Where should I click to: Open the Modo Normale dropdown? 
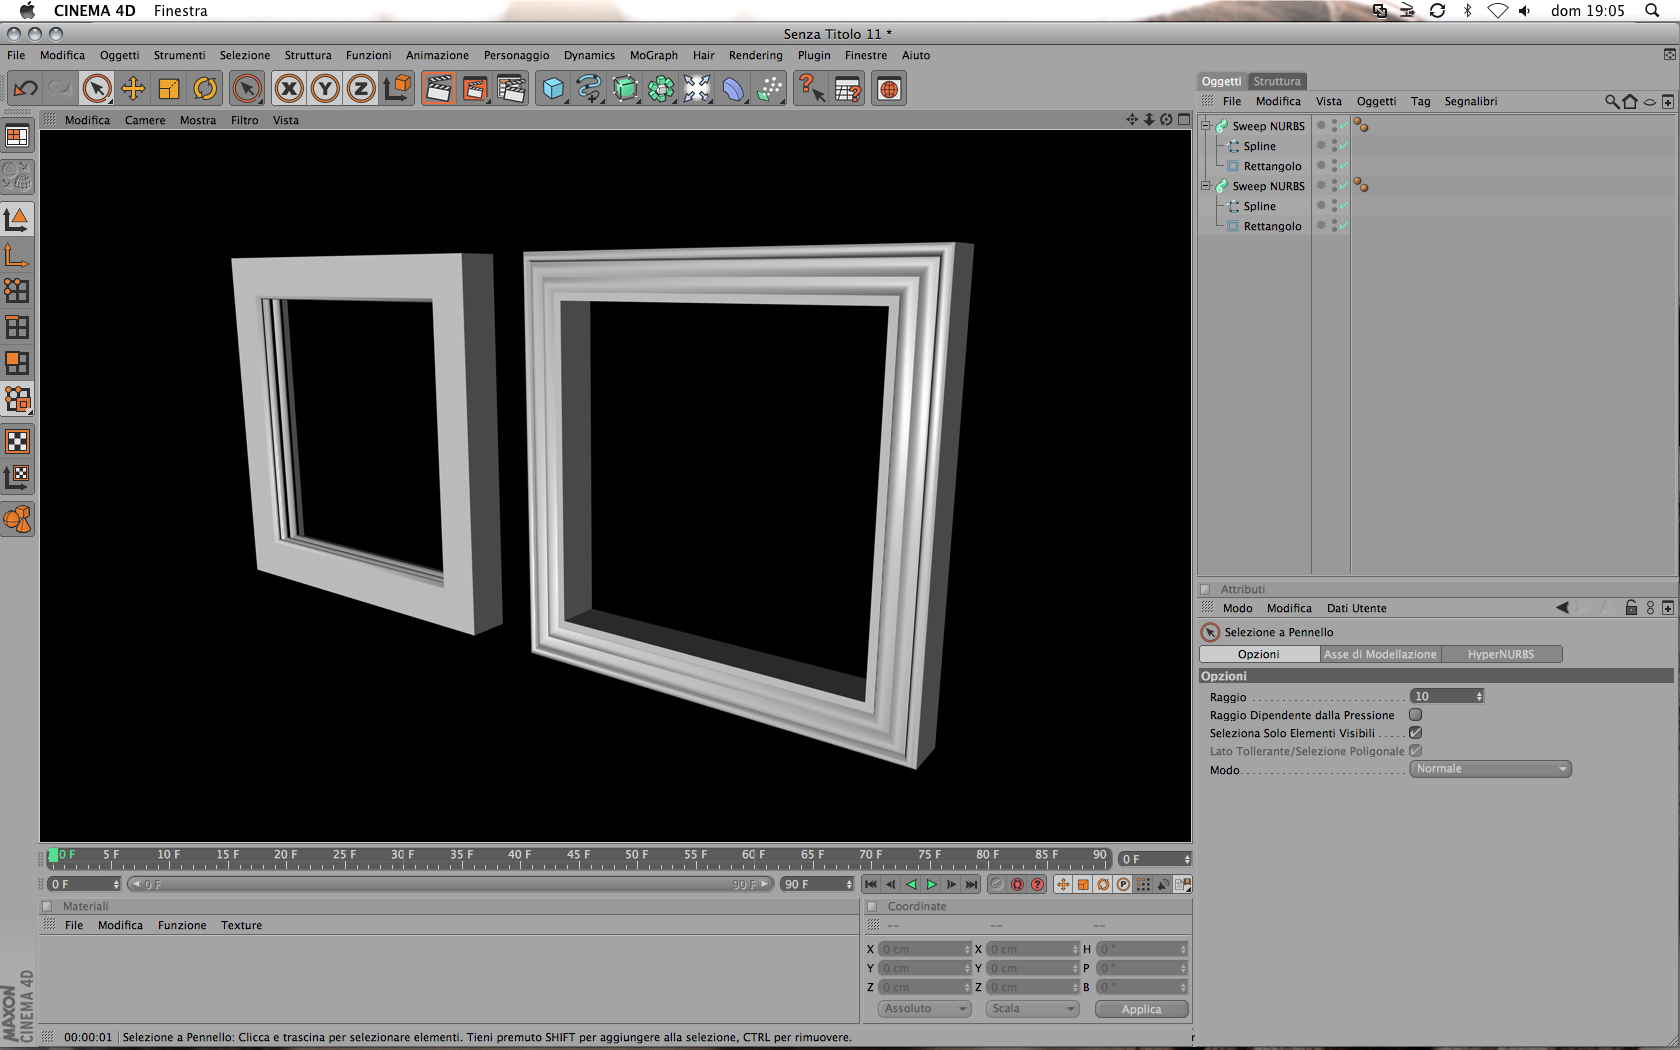tap(1490, 769)
